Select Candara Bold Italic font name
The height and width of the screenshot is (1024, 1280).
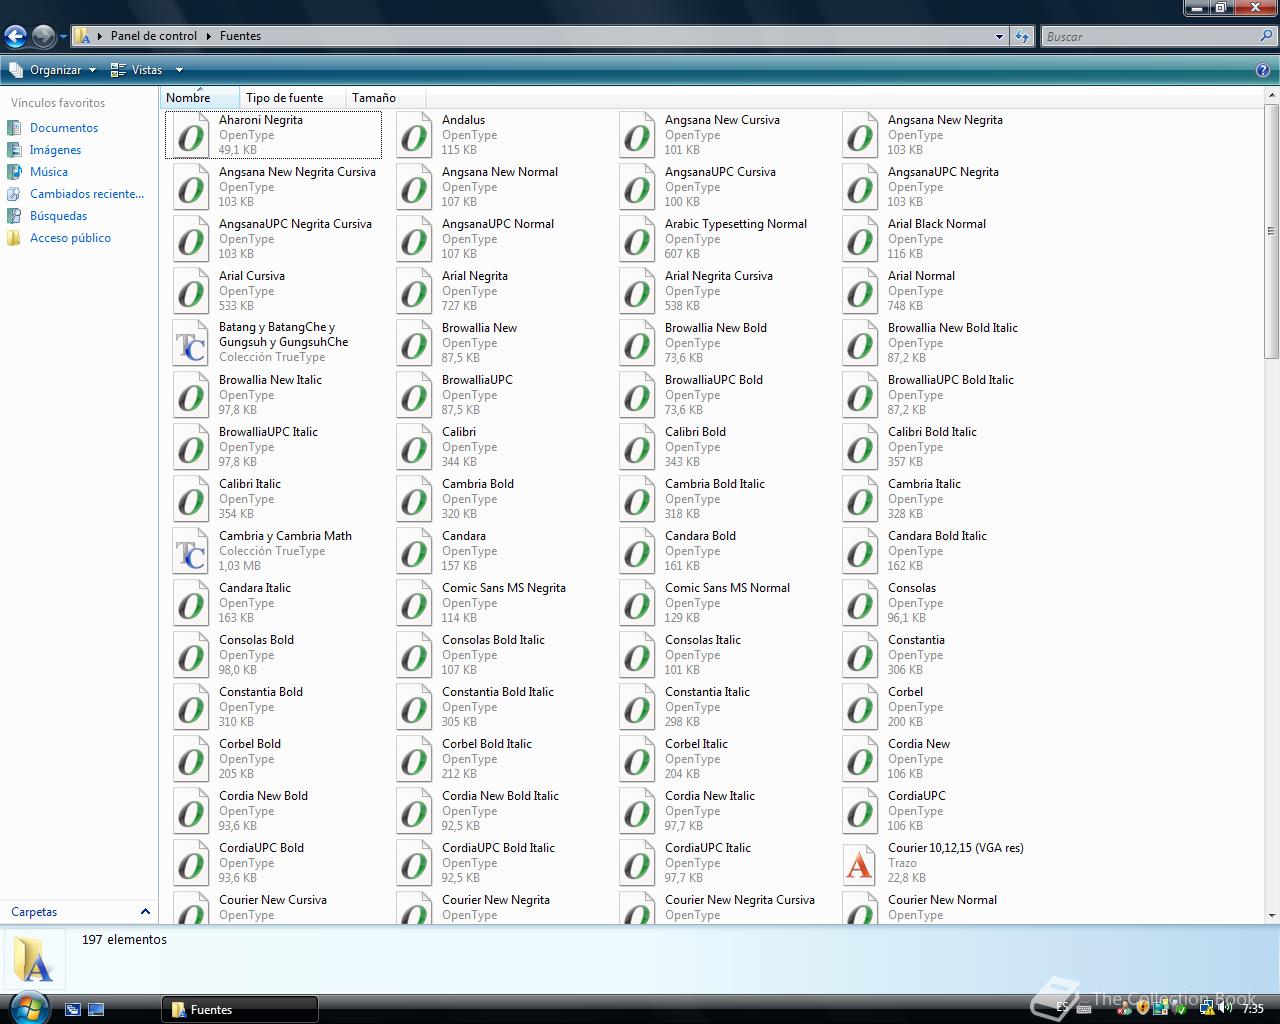coord(937,536)
